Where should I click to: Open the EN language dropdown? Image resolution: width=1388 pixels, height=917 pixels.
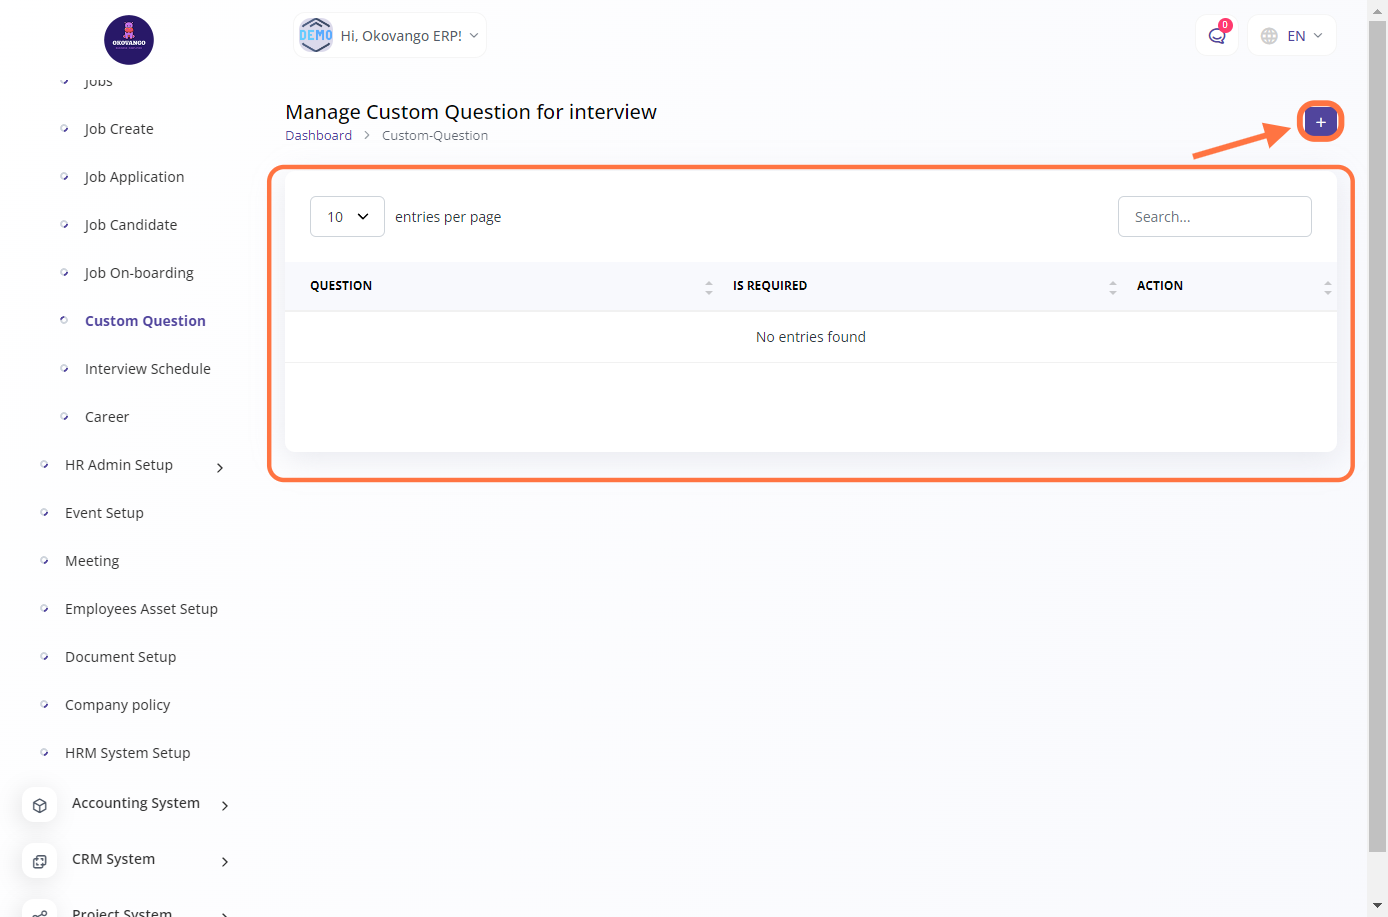1292,36
